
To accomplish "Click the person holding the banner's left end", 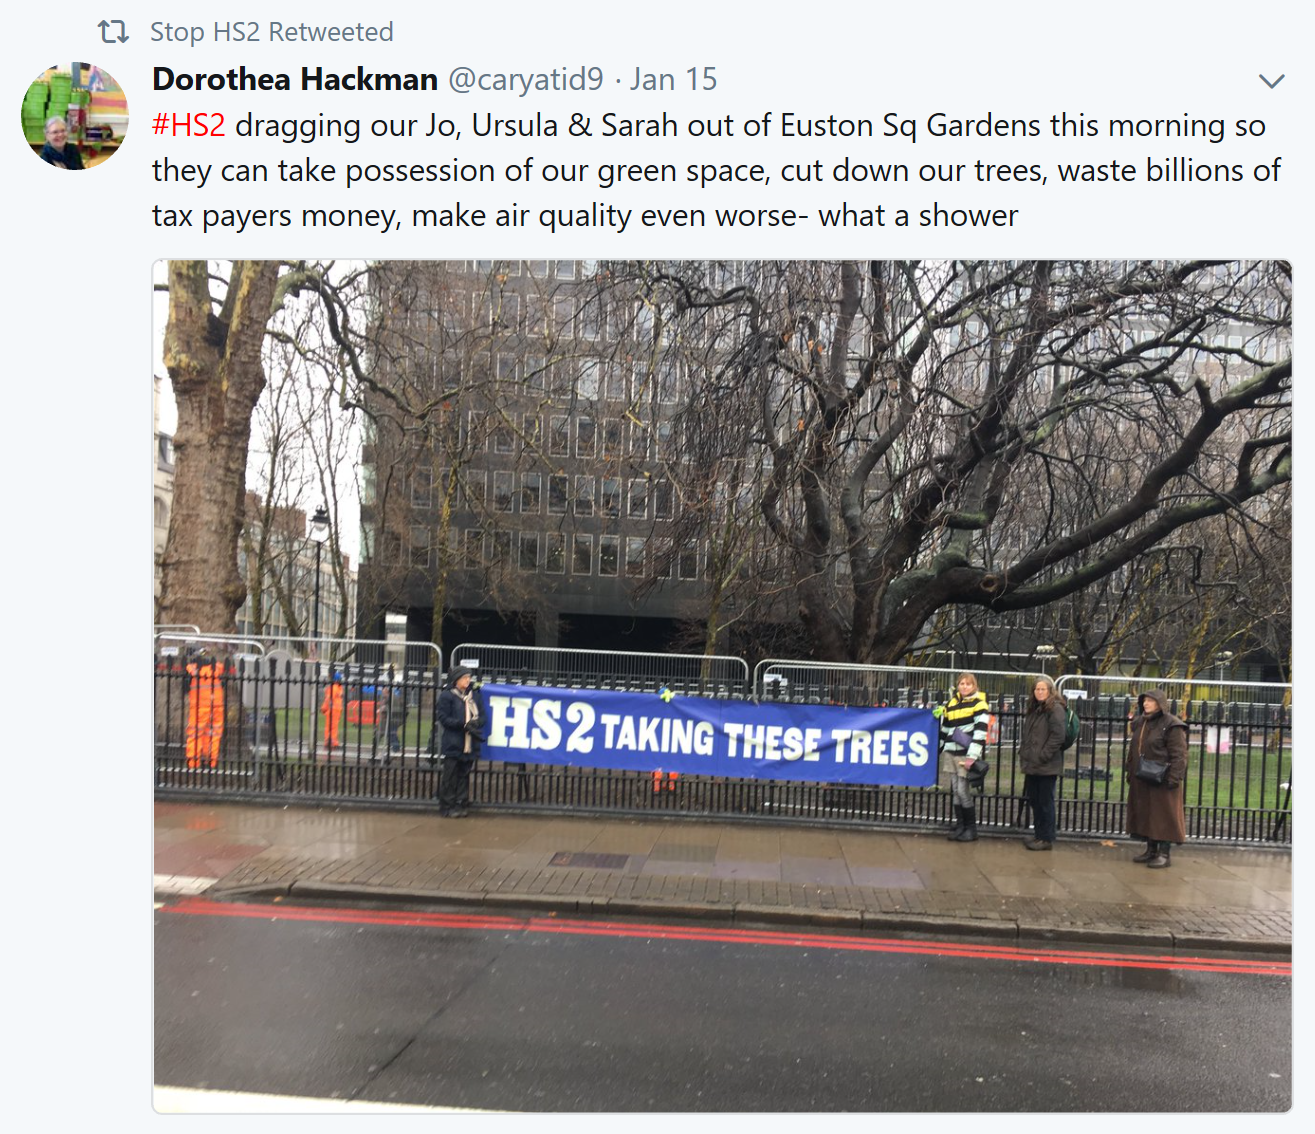I will [459, 741].
